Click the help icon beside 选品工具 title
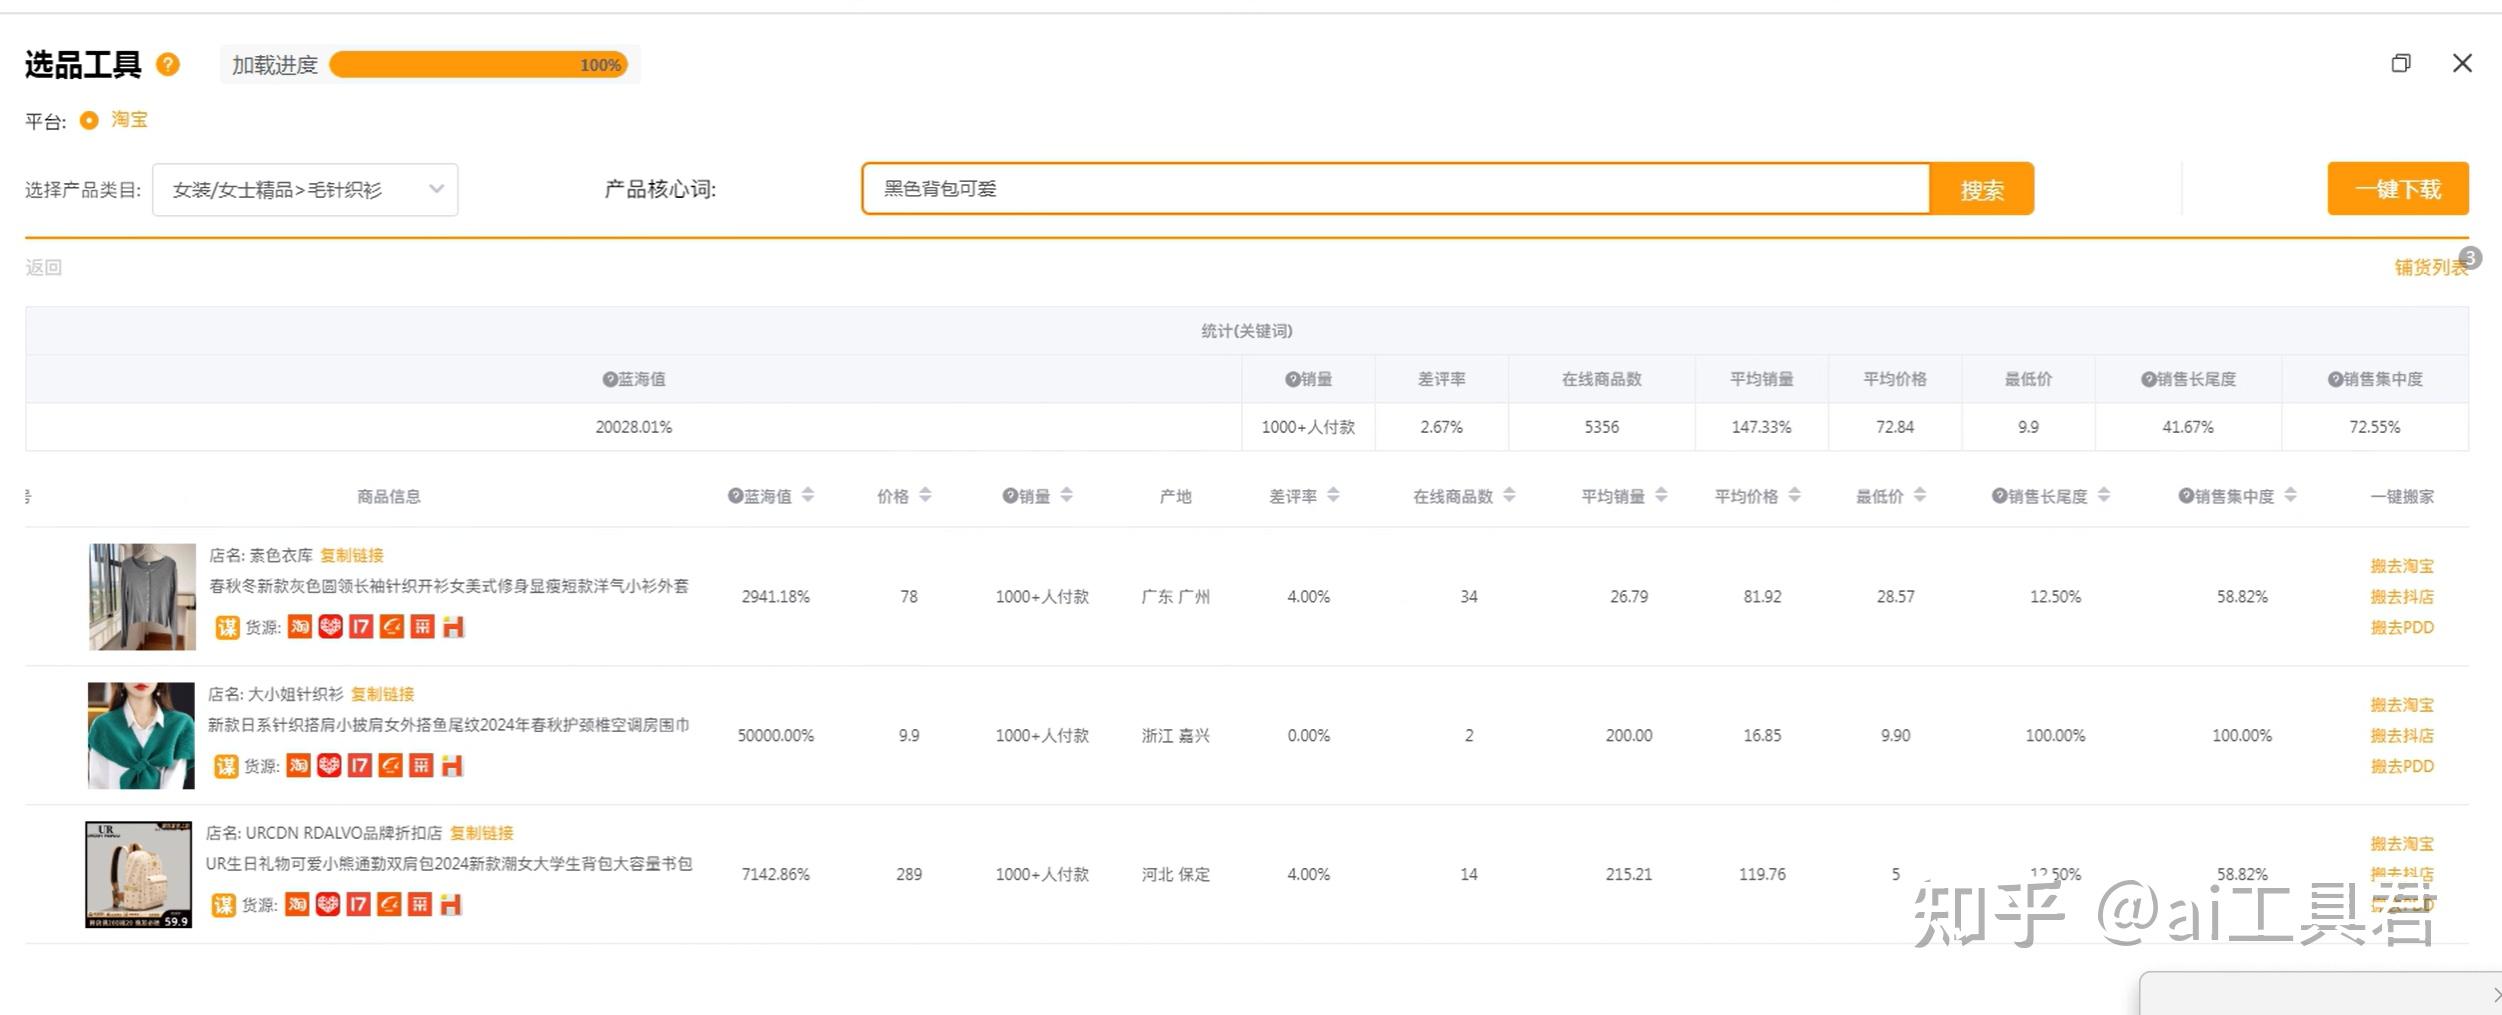Image resolution: width=2502 pixels, height=1015 pixels. pos(168,65)
